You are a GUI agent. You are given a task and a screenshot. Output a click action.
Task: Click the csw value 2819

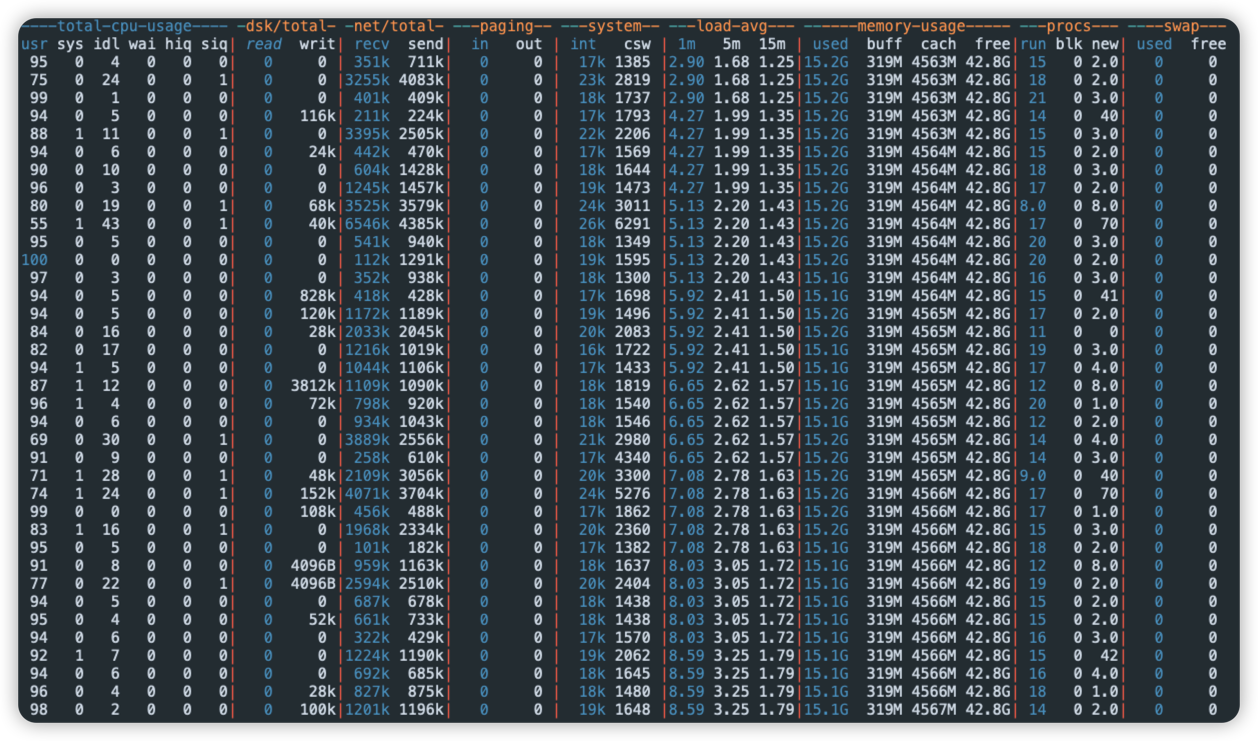pos(633,80)
